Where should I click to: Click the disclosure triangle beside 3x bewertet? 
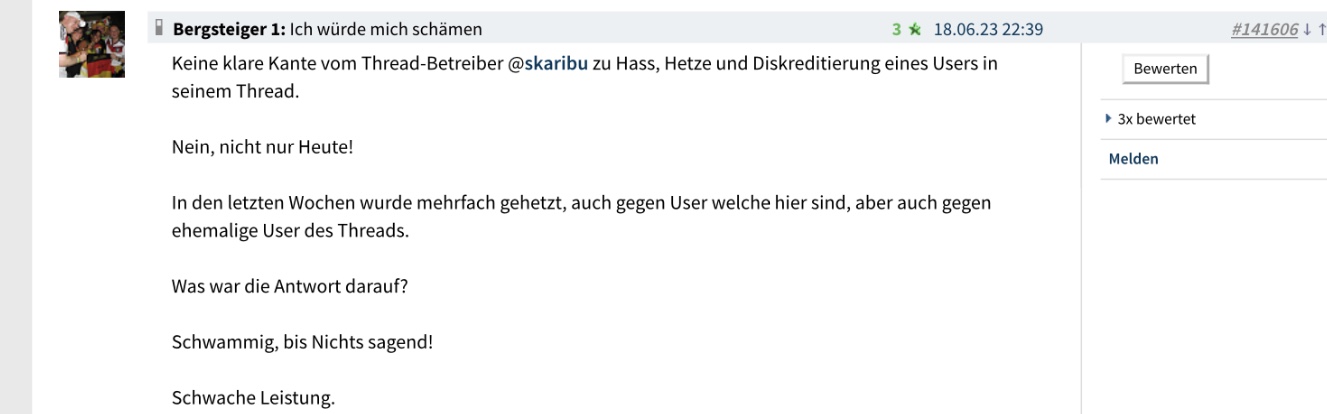pyautogui.click(x=1108, y=119)
